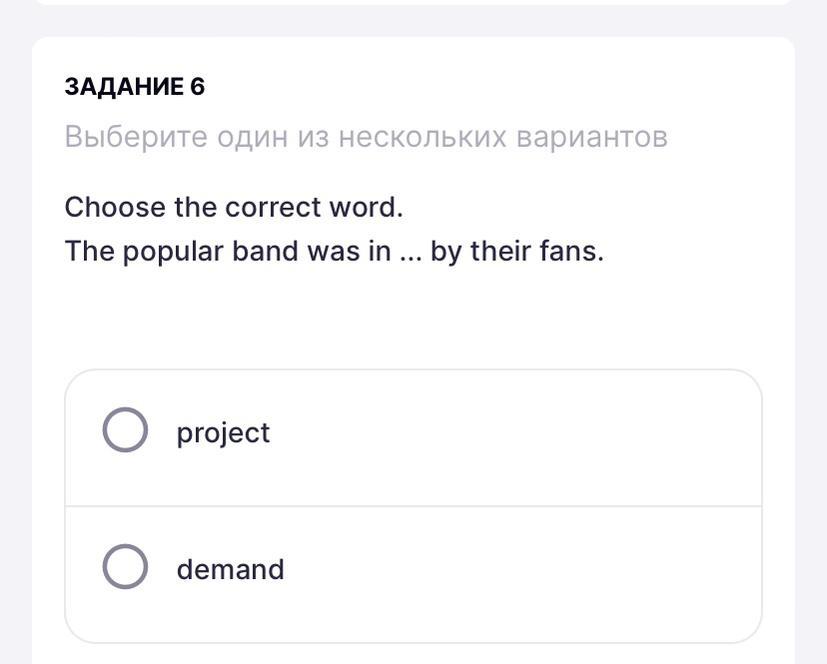The image size is (827, 664).
Task: Select the radio button next to project
Action: pyautogui.click(x=125, y=431)
